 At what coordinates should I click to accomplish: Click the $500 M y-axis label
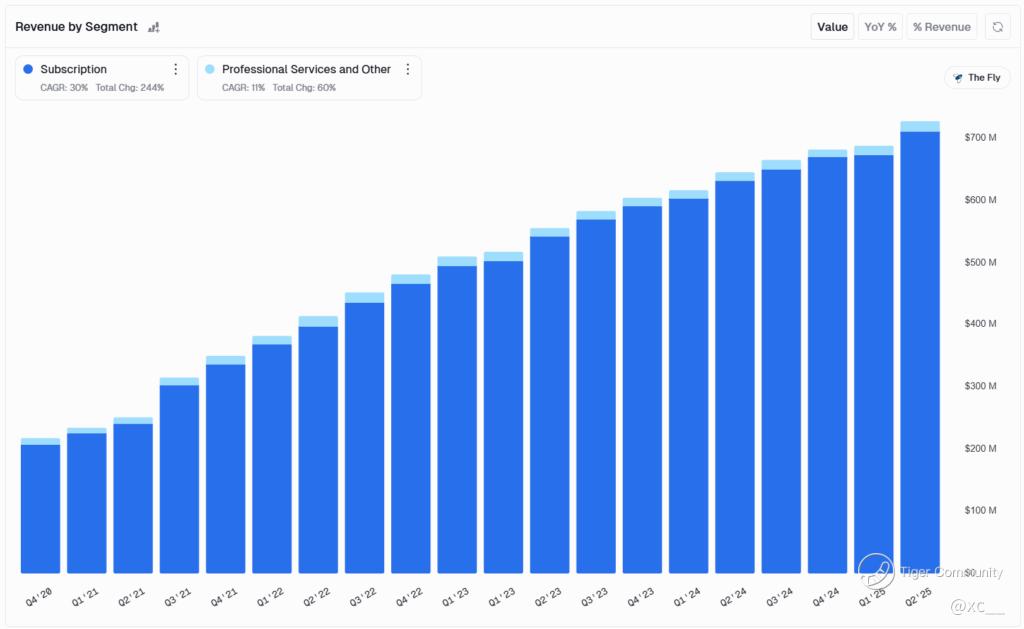click(980, 262)
